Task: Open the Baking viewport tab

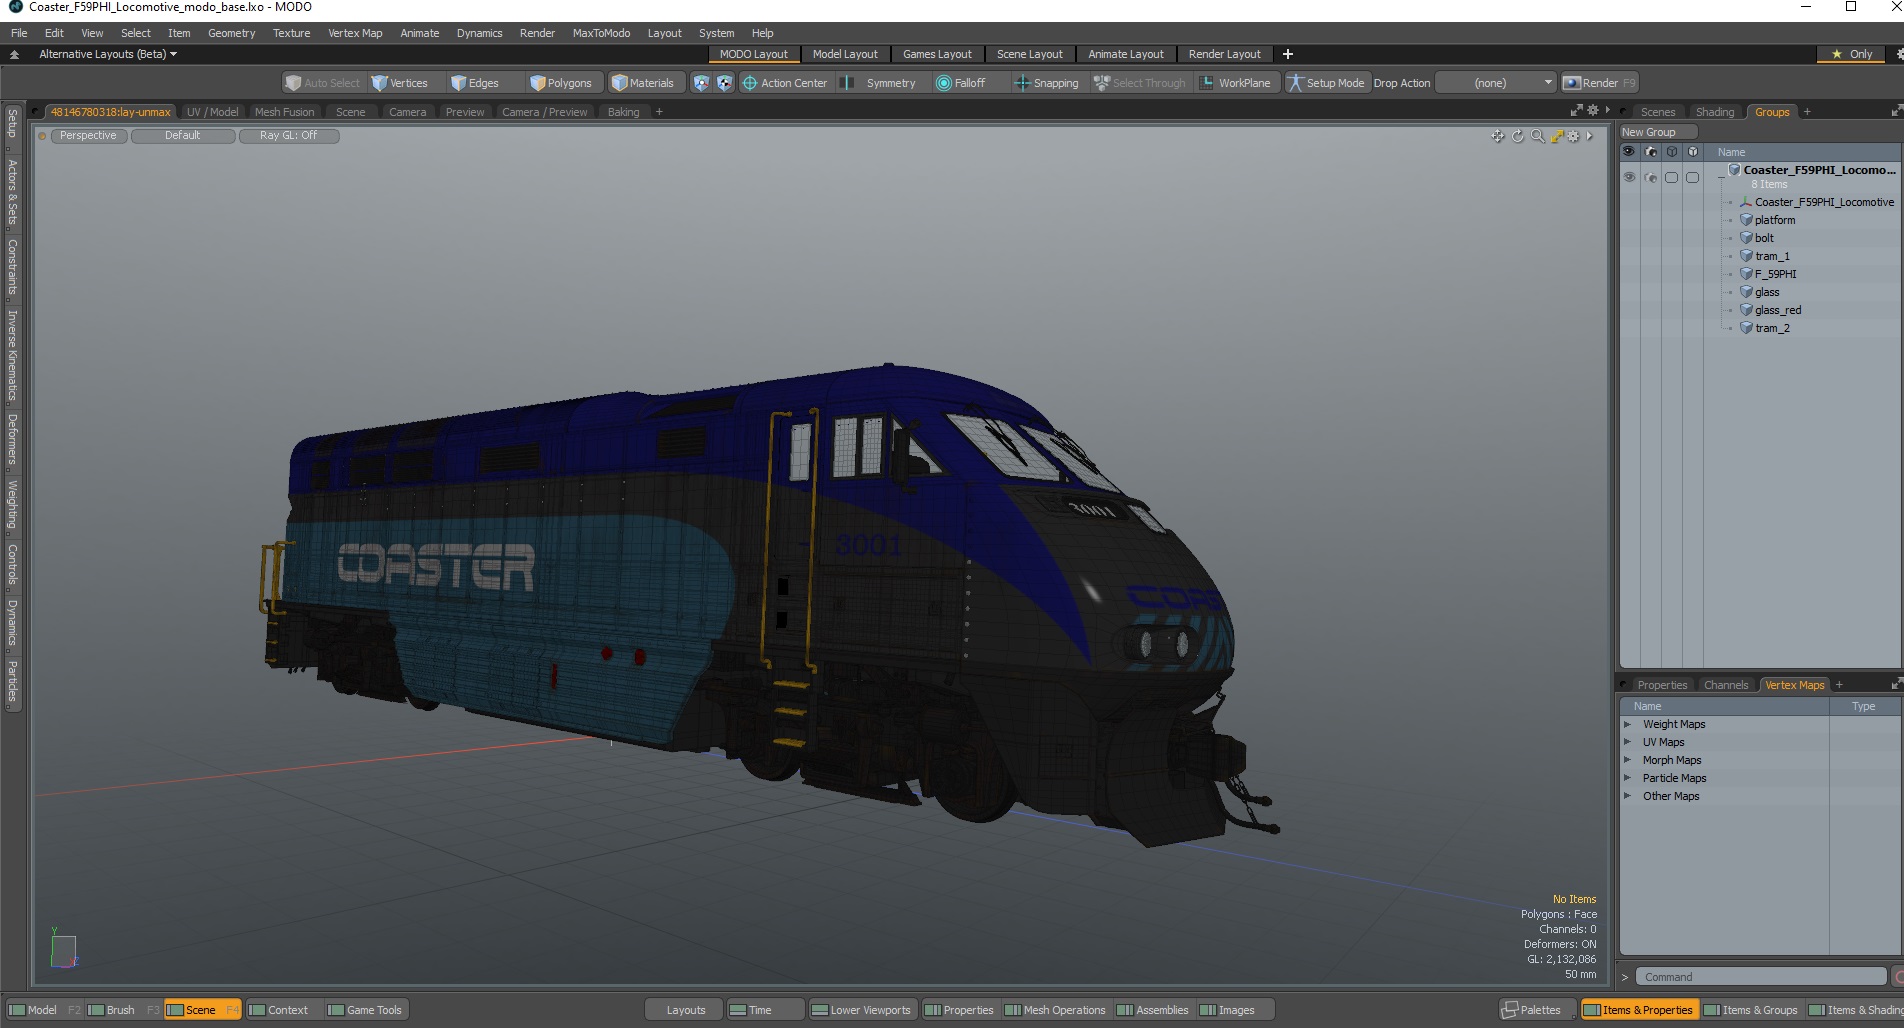Action: [623, 112]
